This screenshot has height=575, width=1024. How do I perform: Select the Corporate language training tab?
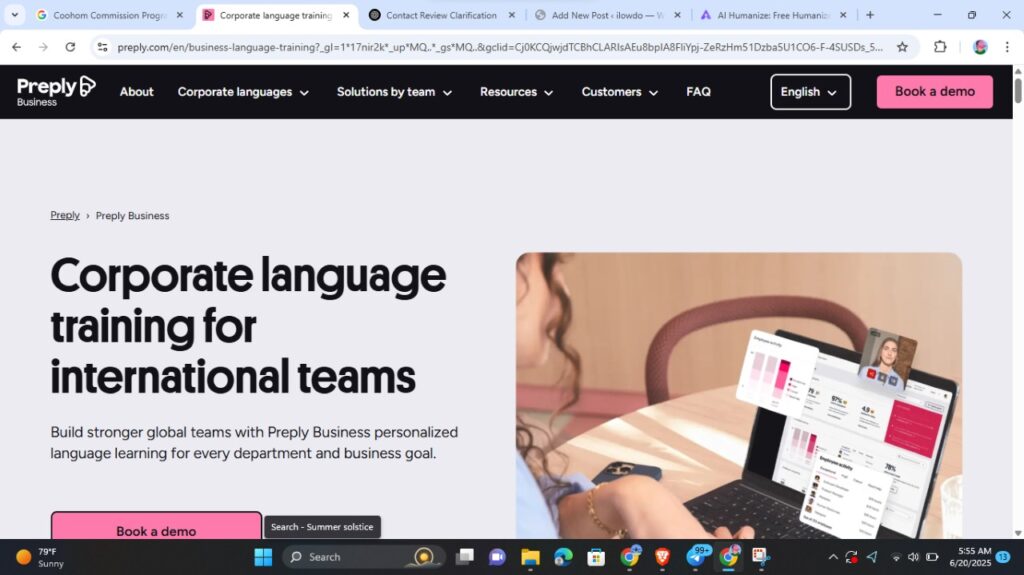coord(276,15)
